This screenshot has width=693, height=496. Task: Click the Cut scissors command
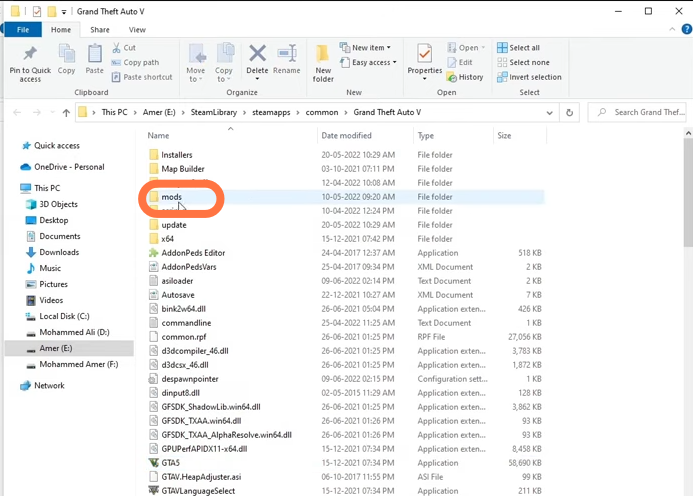pos(124,47)
